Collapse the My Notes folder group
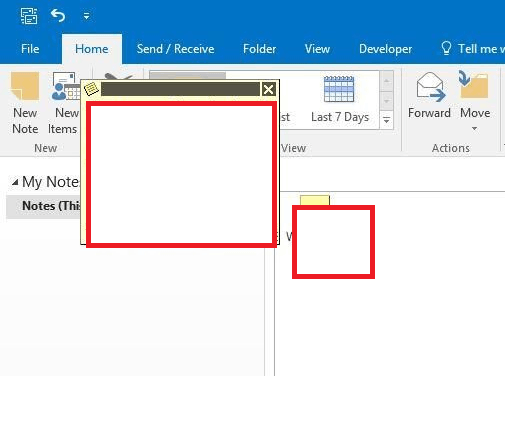Viewport: 506px width, 437px height. (x=15, y=182)
